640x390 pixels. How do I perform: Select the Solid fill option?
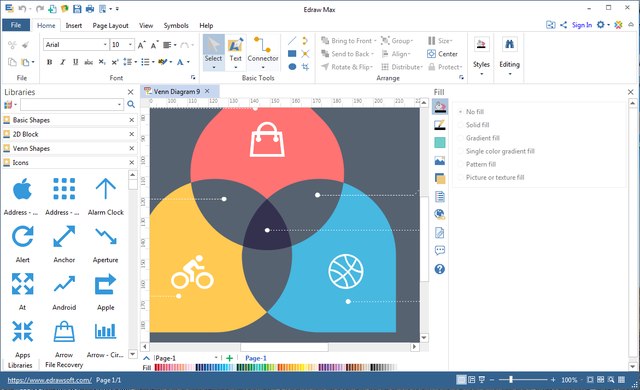click(477, 125)
